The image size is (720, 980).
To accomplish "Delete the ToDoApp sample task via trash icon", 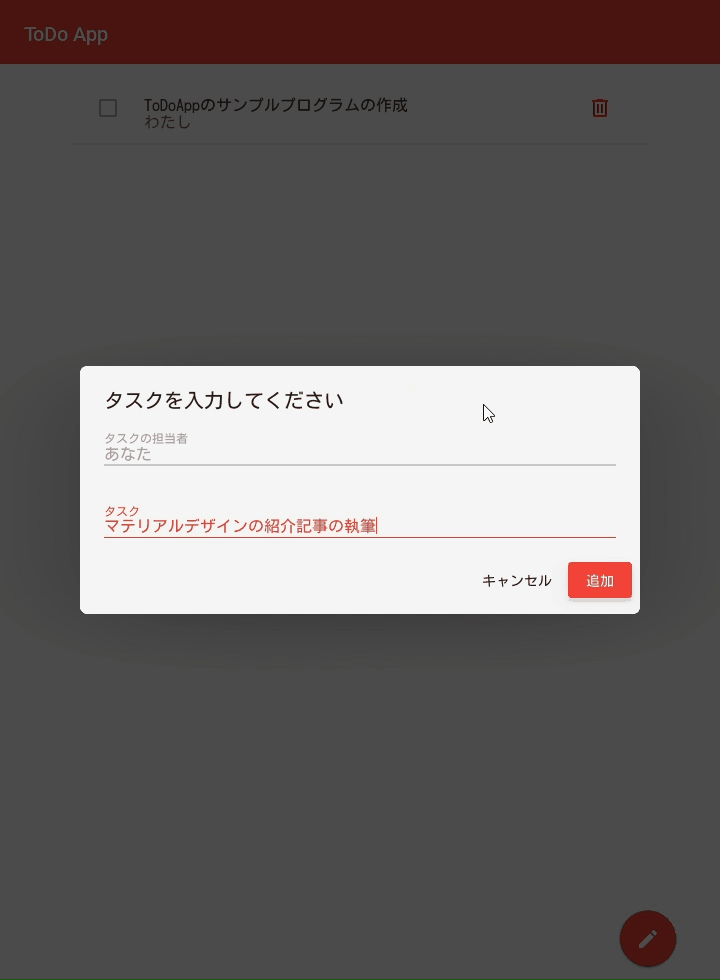I will [x=599, y=108].
